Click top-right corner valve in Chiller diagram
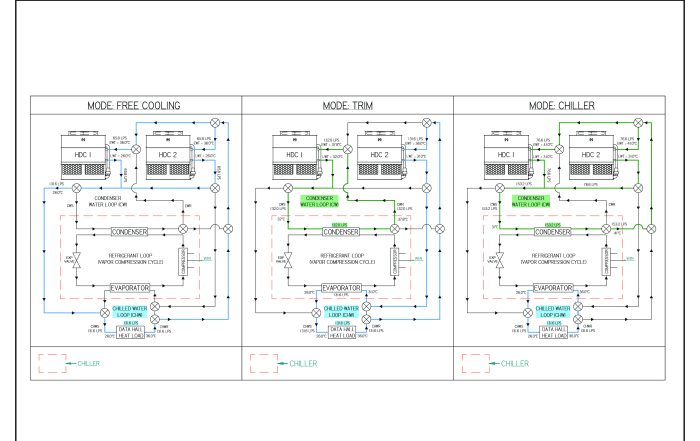Image resolution: width=700 pixels, height=441 pixels. 638,122
